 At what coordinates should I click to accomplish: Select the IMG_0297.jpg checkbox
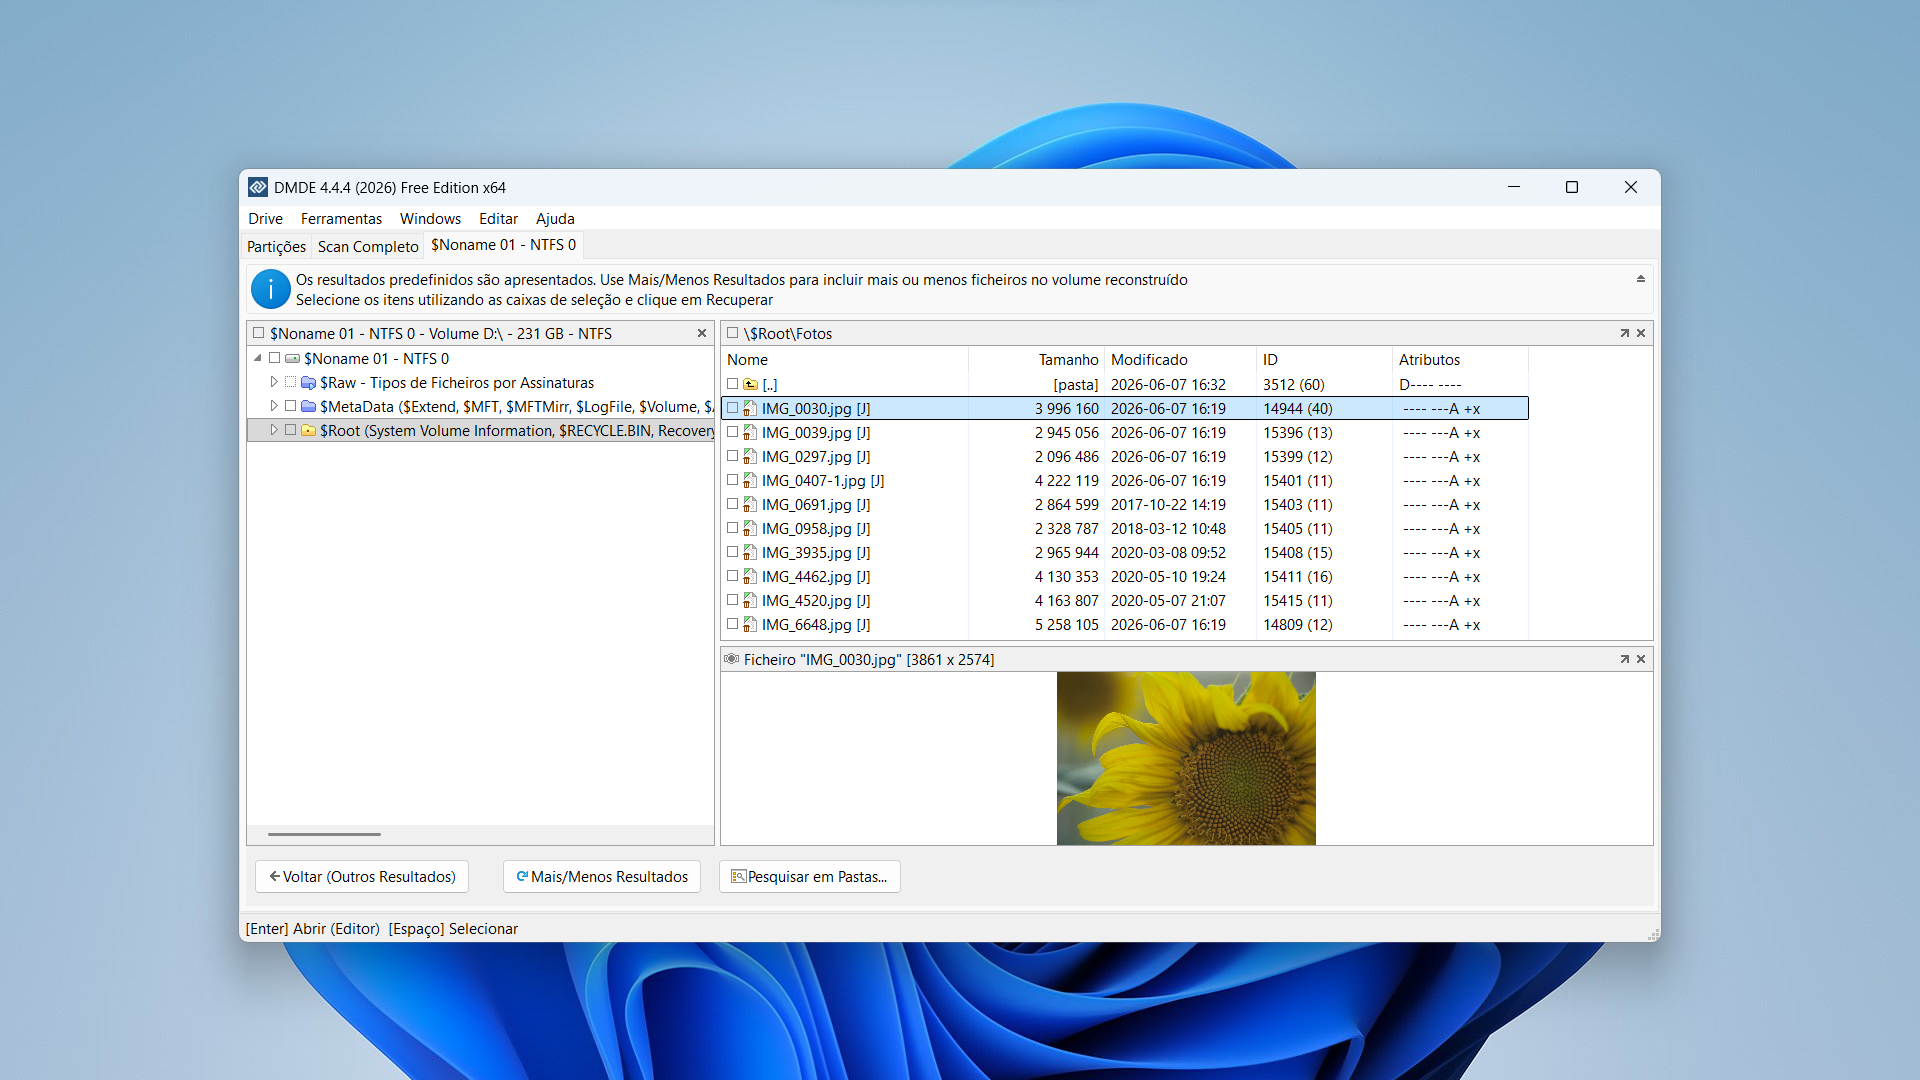click(733, 456)
